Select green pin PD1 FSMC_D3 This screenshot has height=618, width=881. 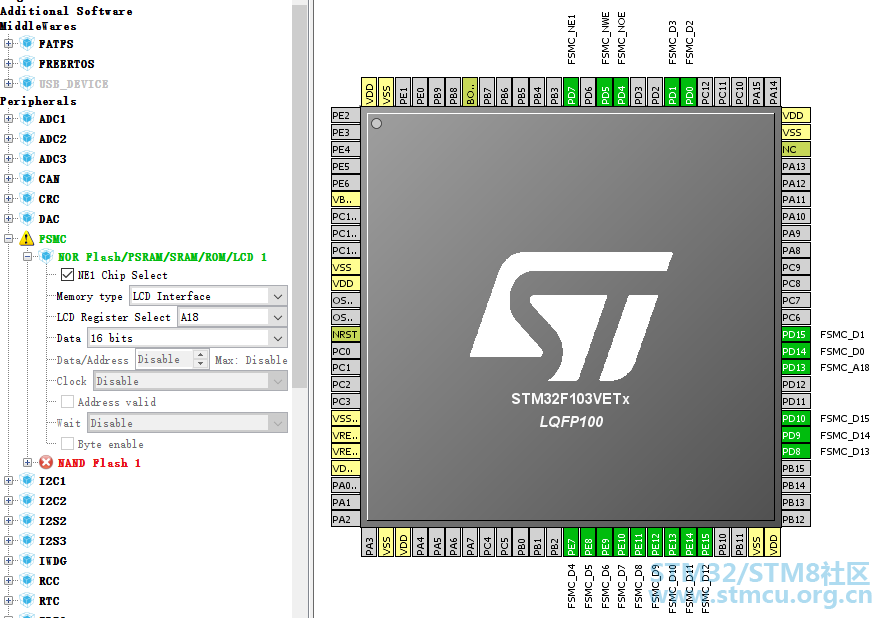point(672,92)
